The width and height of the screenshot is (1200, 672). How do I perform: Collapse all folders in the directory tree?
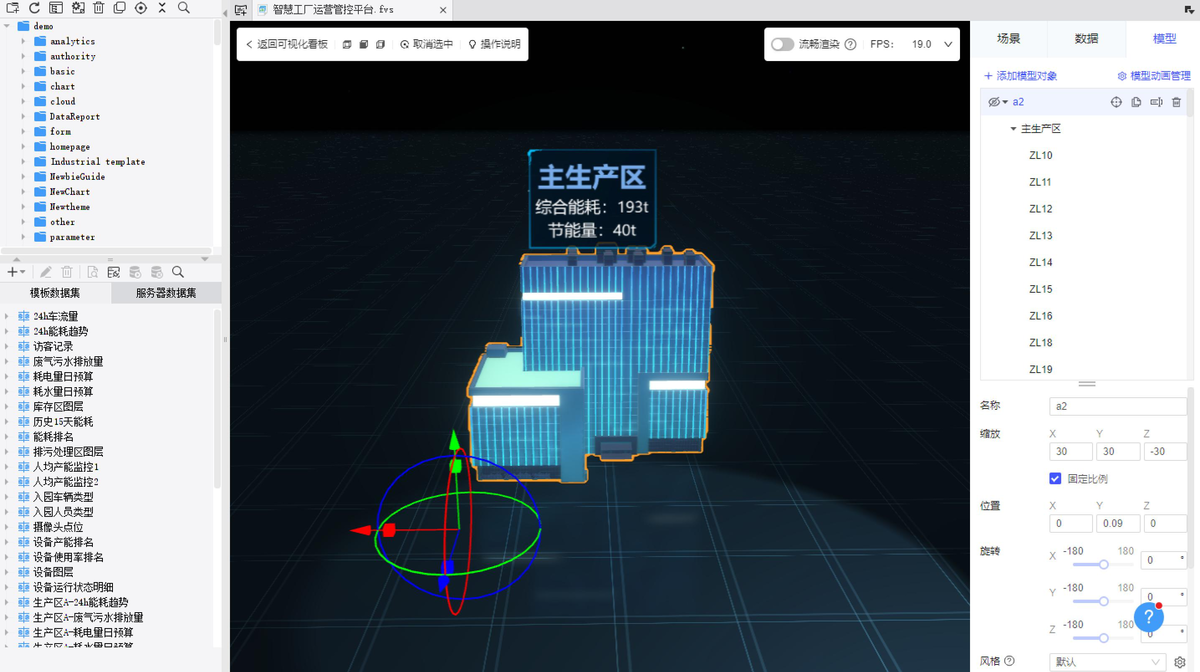pyautogui.click(x=162, y=7)
